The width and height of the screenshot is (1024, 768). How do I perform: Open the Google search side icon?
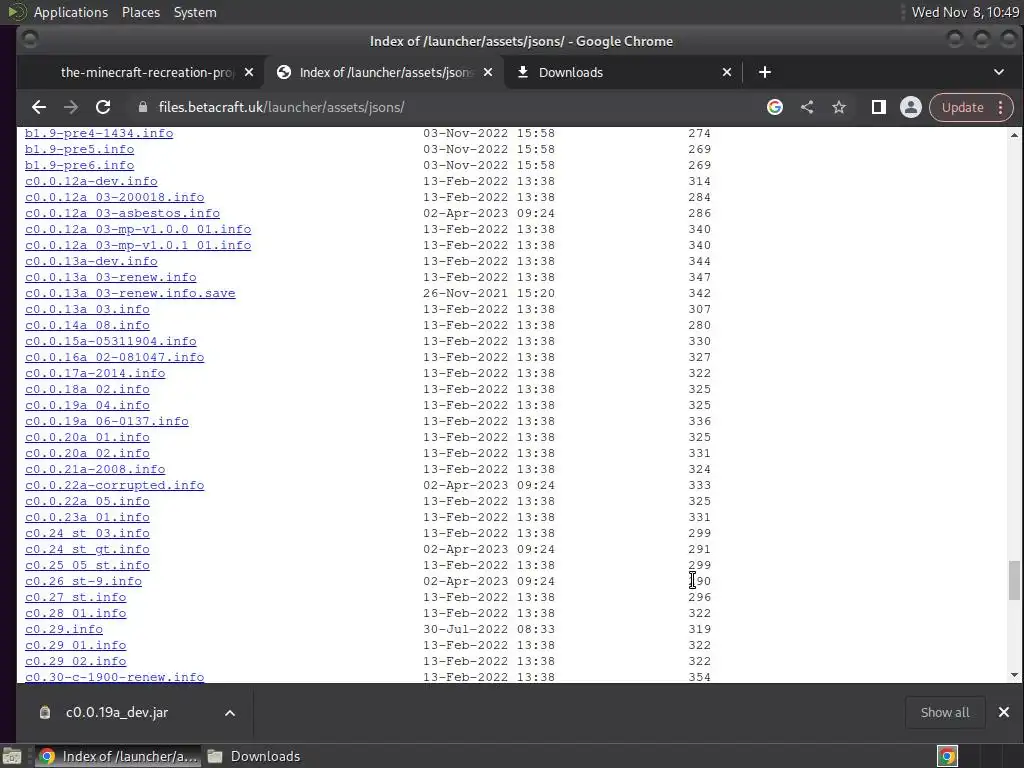[775, 107]
